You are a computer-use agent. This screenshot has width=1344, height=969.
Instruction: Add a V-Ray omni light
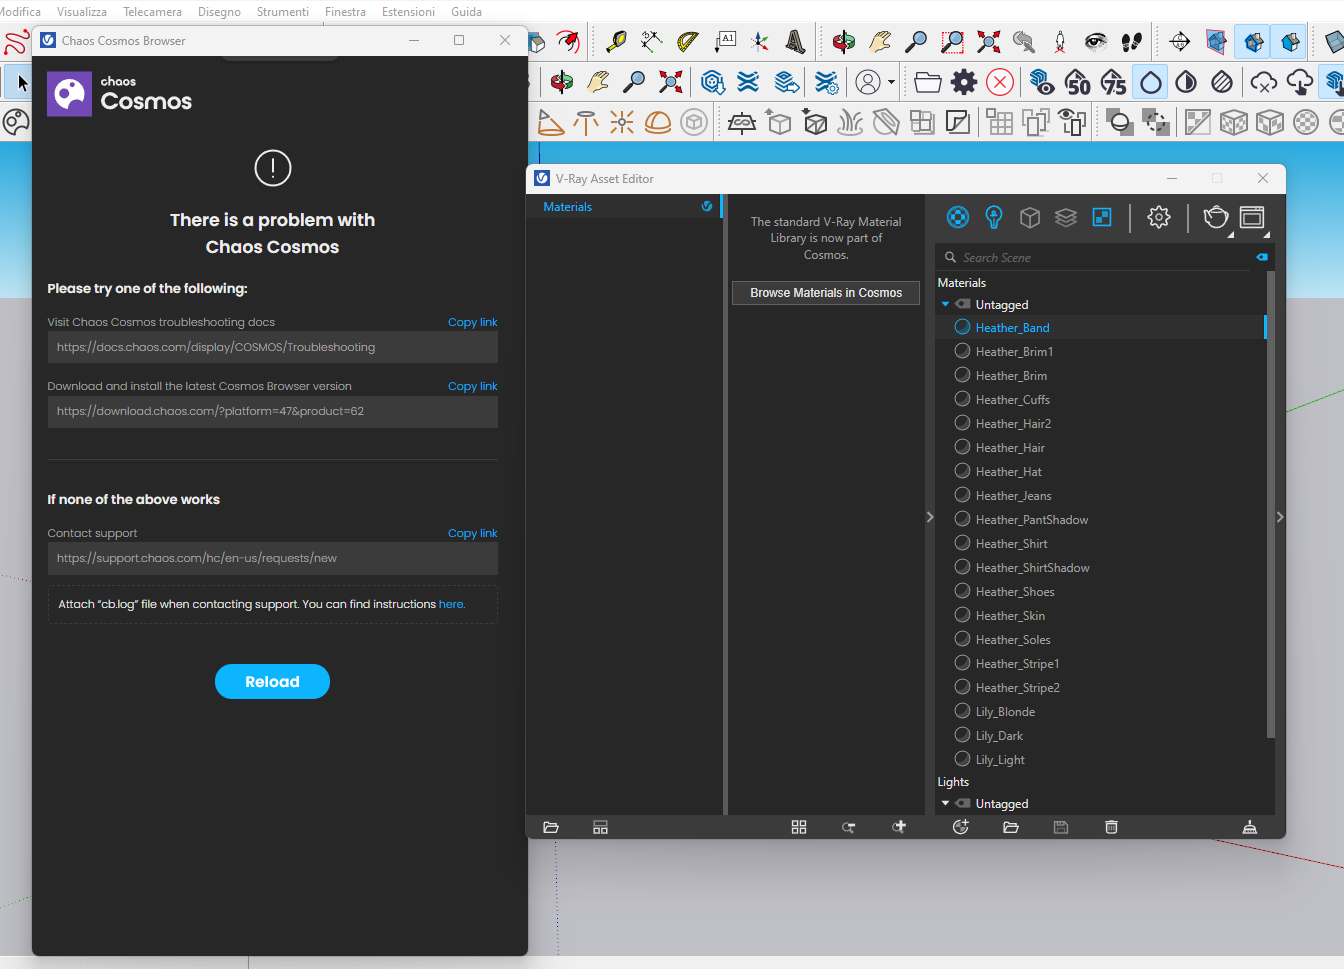click(x=622, y=123)
